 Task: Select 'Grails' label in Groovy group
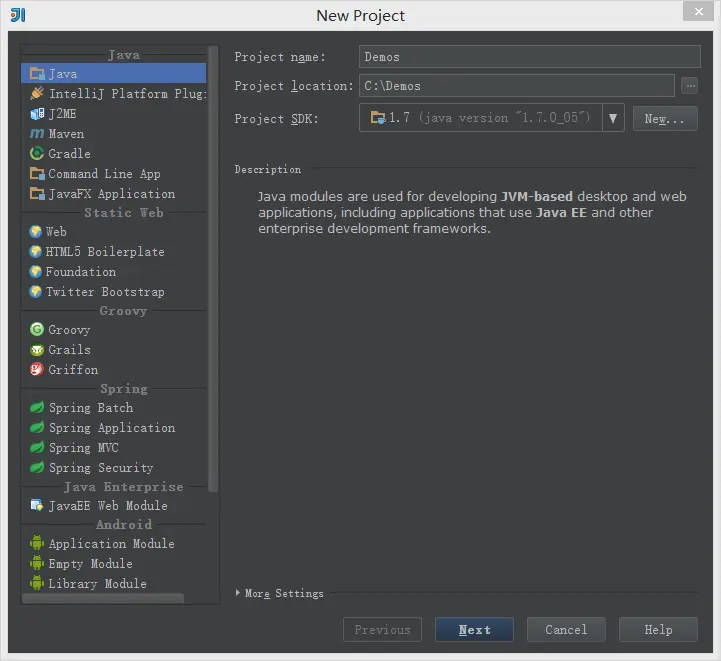[69, 350]
